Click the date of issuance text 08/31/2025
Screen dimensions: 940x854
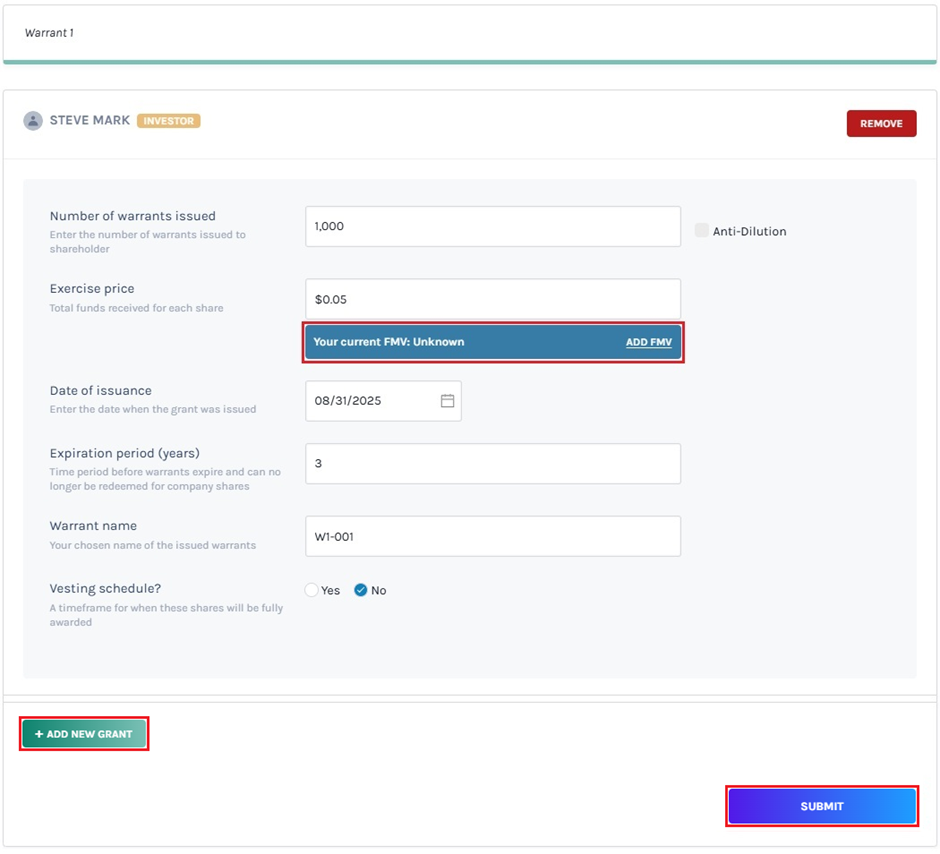click(x=348, y=401)
